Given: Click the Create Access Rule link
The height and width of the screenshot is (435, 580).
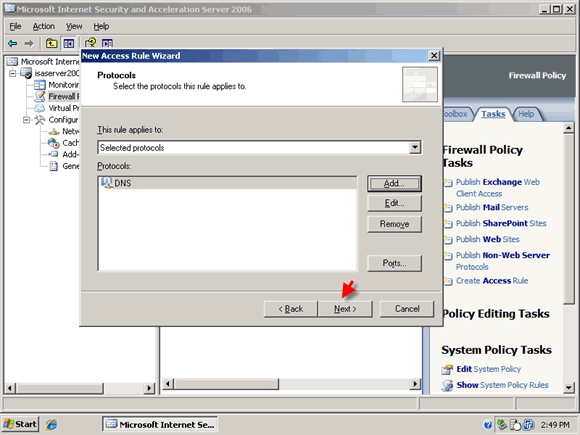Looking at the screenshot, I should coord(492,281).
